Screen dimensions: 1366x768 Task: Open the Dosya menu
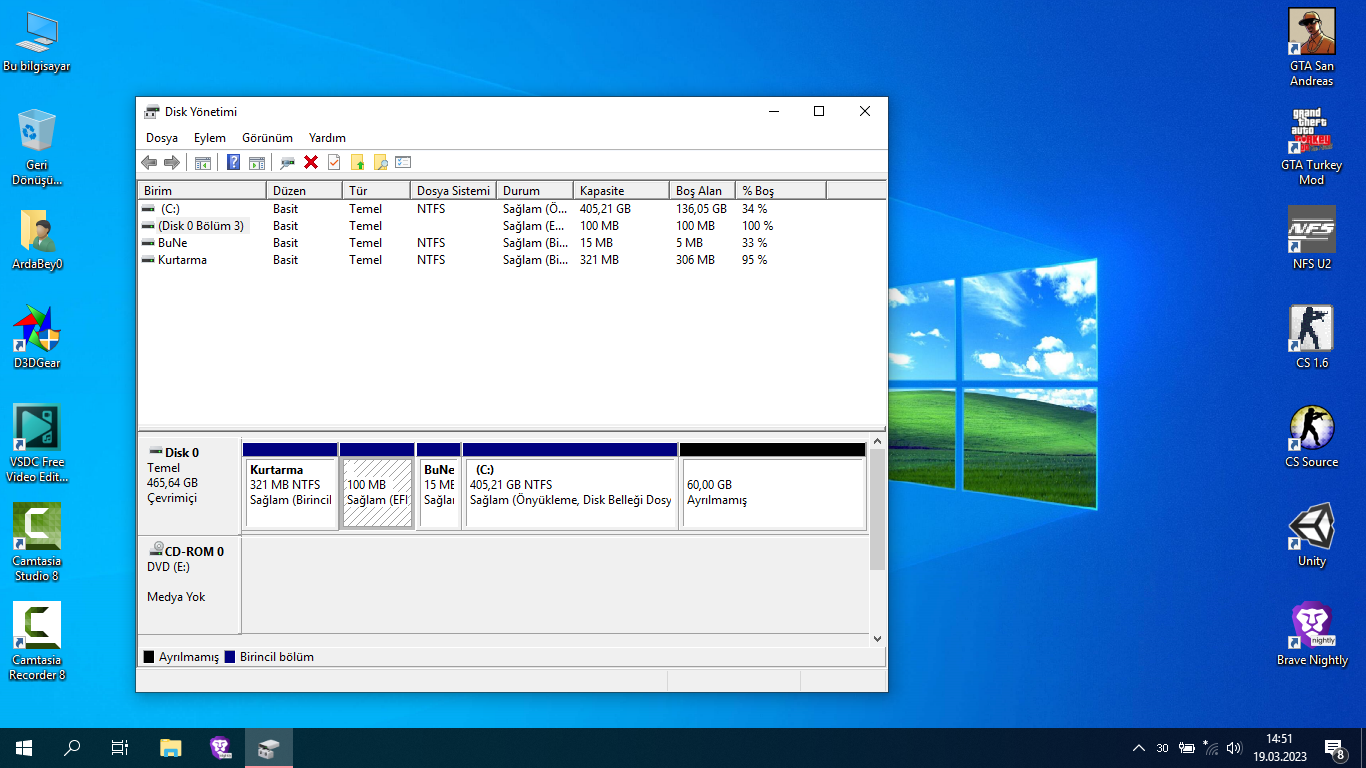point(162,138)
